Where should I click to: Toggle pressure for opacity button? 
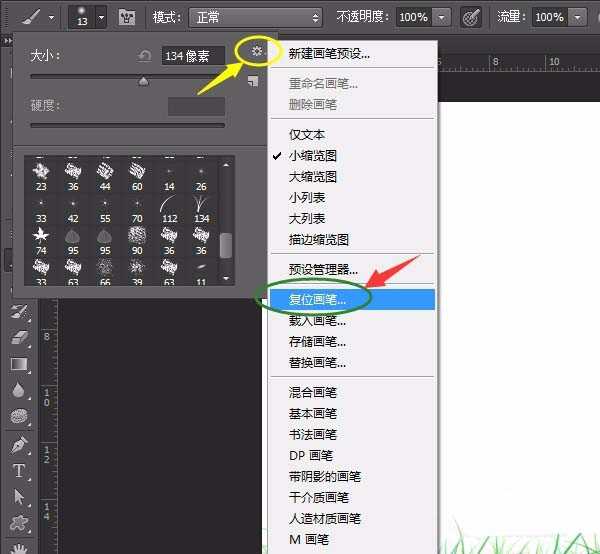pos(470,17)
